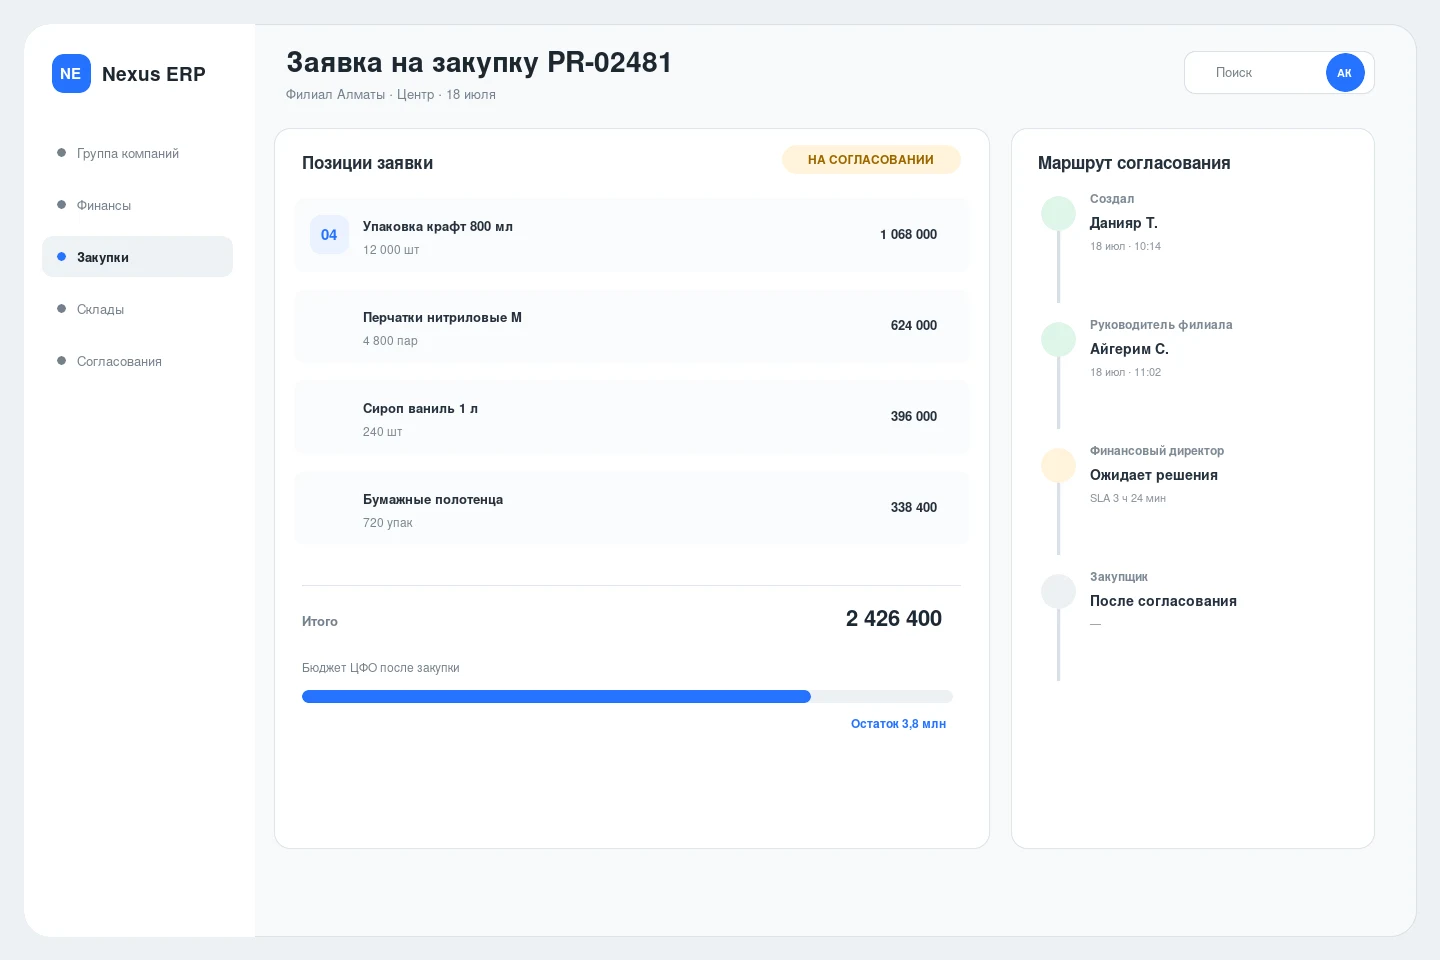Click the Остаток 3,8 млн label

click(x=898, y=724)
